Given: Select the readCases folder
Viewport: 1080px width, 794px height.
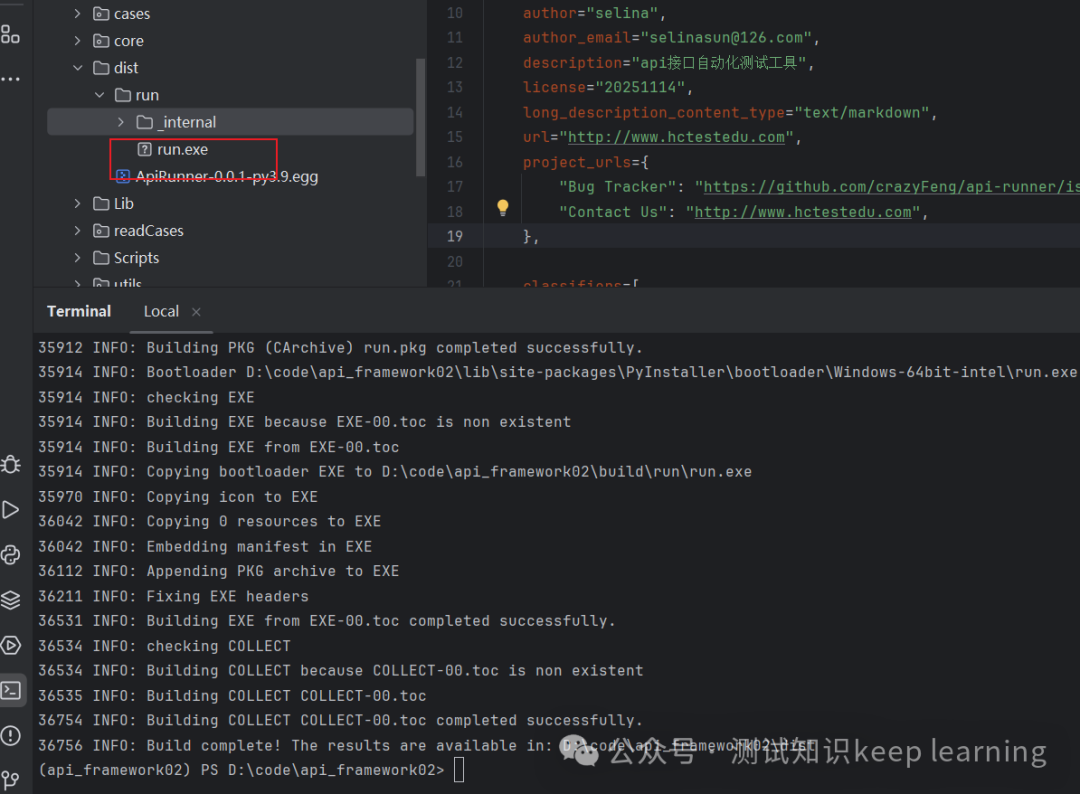Looking at the screenshot, I should [148, 231].
